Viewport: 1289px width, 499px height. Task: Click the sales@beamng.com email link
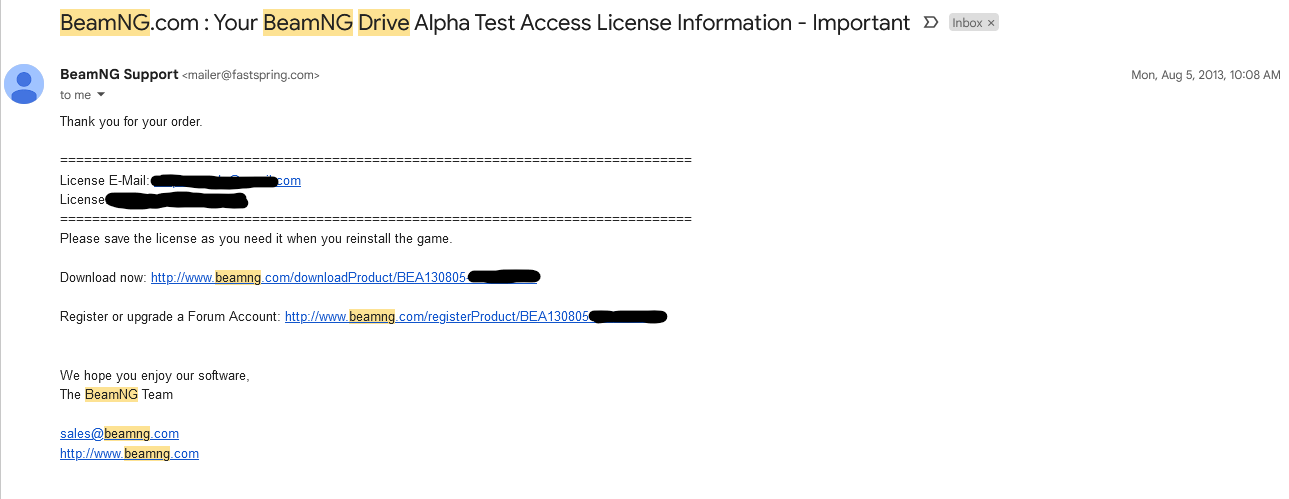(119, 434)
